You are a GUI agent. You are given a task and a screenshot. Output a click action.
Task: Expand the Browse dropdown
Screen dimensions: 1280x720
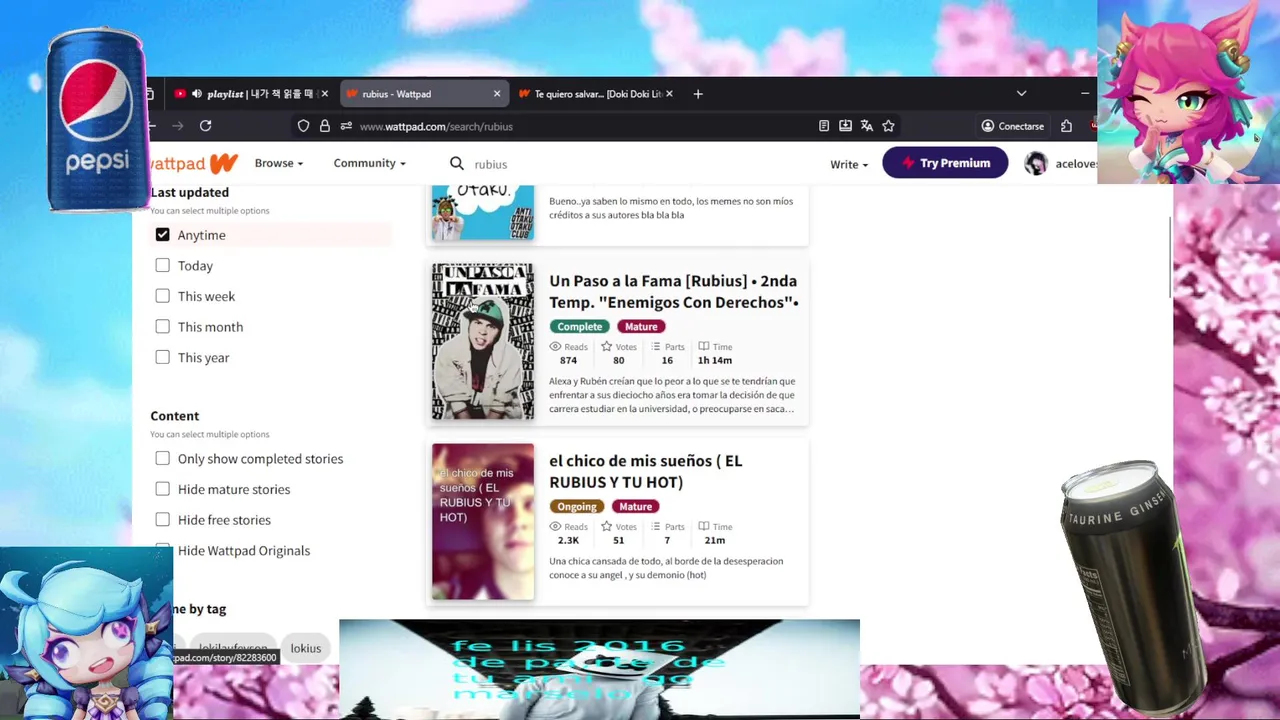click(x=278, y=163)
